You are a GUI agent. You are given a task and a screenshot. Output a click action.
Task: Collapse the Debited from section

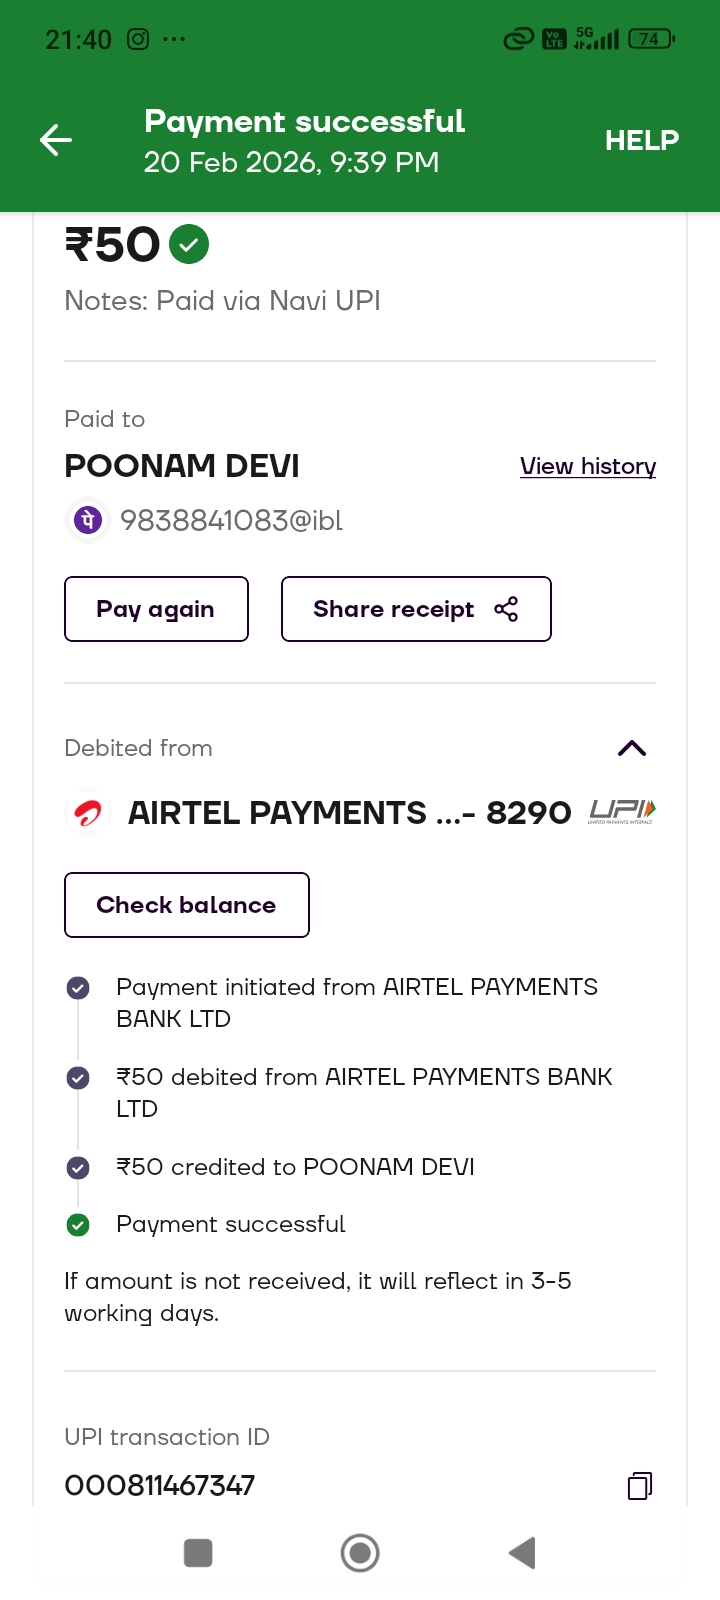(632, 748)
